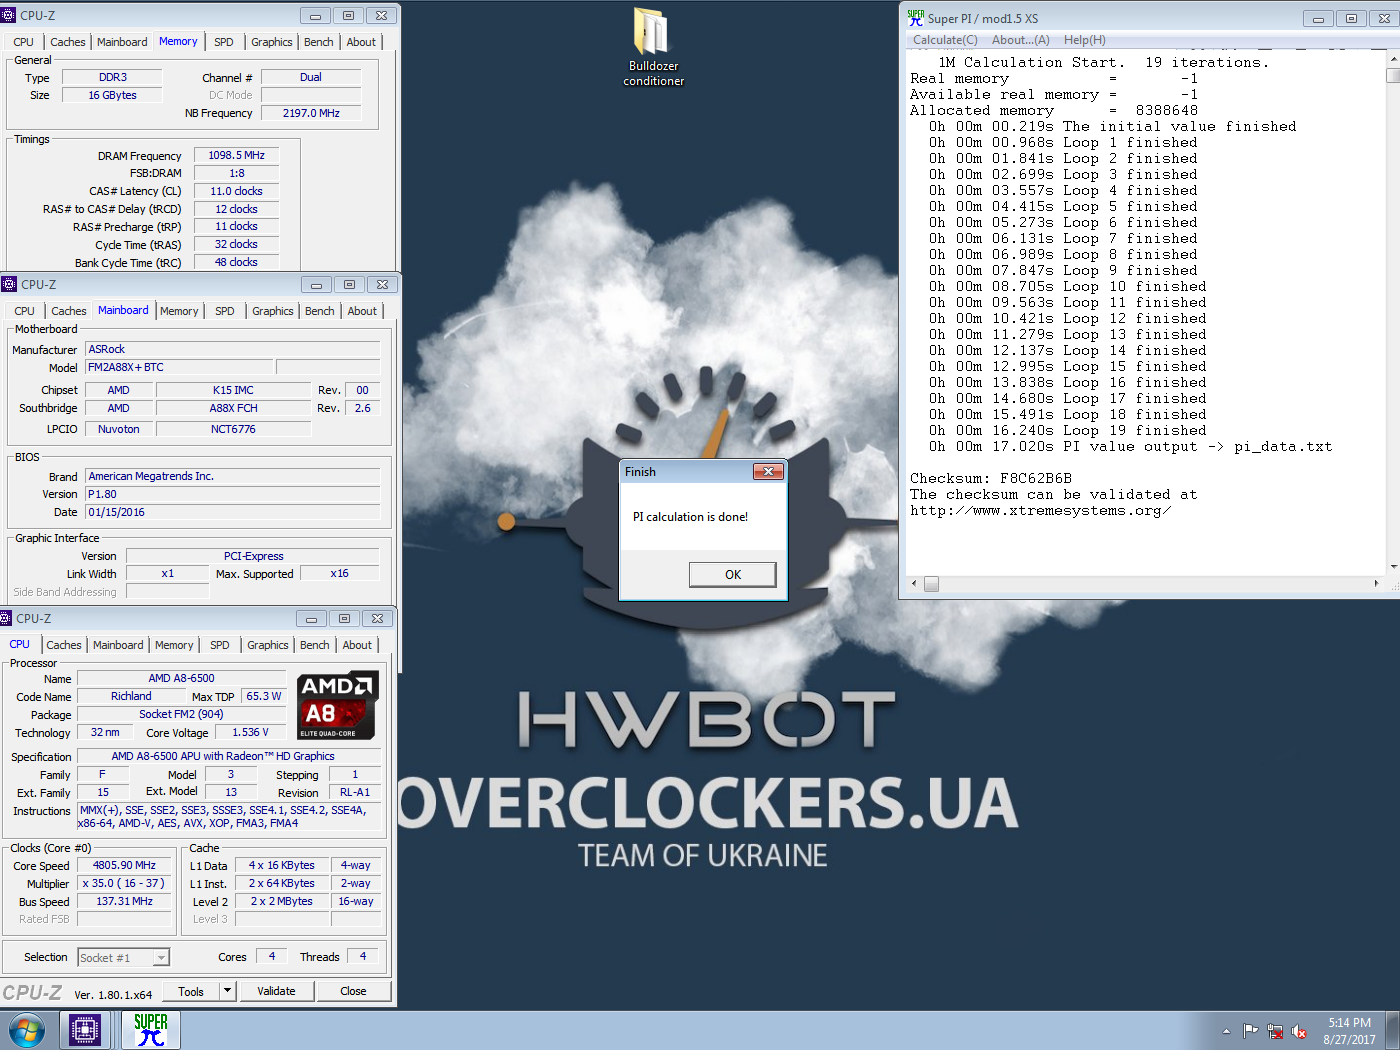Switch to Graphics tab in Memory window
This screenshot has width=1400, height=1050.
point(272,42)
